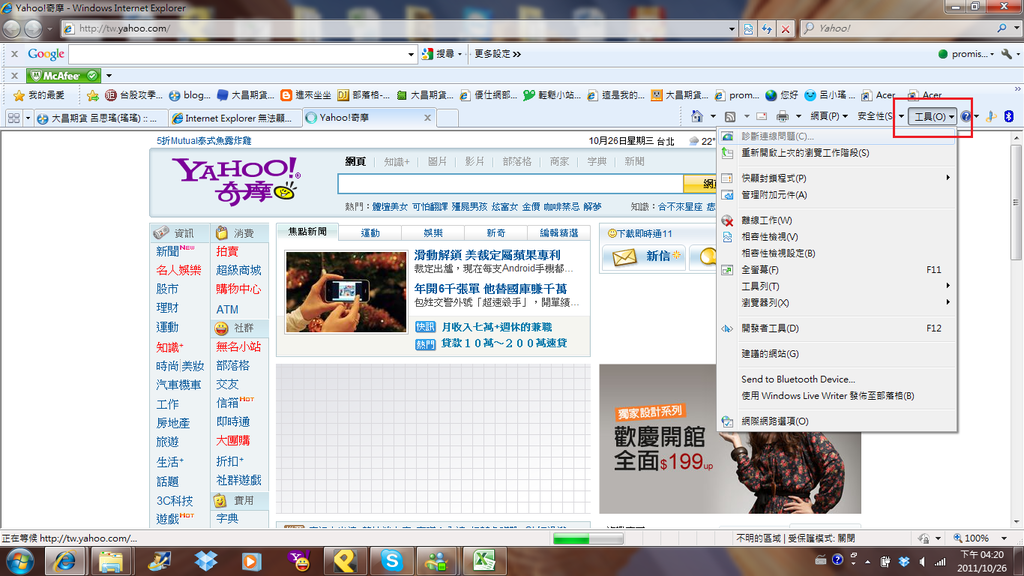The width and height of the screenshot is (1024, 576).
Task: Click the iPhone news thumbnail image
Action: pyautogui.click(x=346, y=292)
